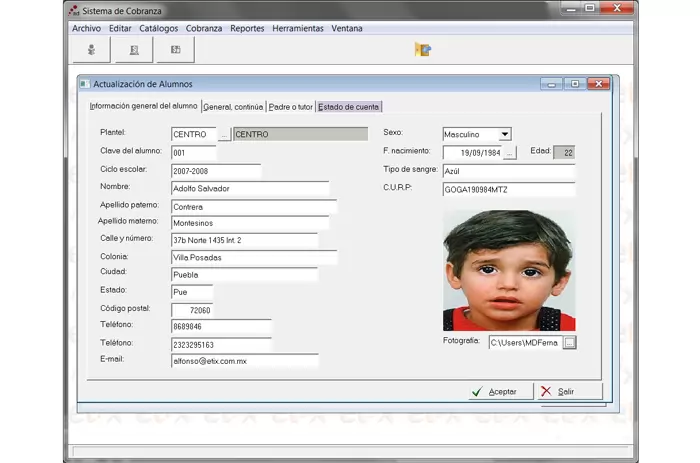Switch to Estado de cuenta tab

tap(349, 107)
